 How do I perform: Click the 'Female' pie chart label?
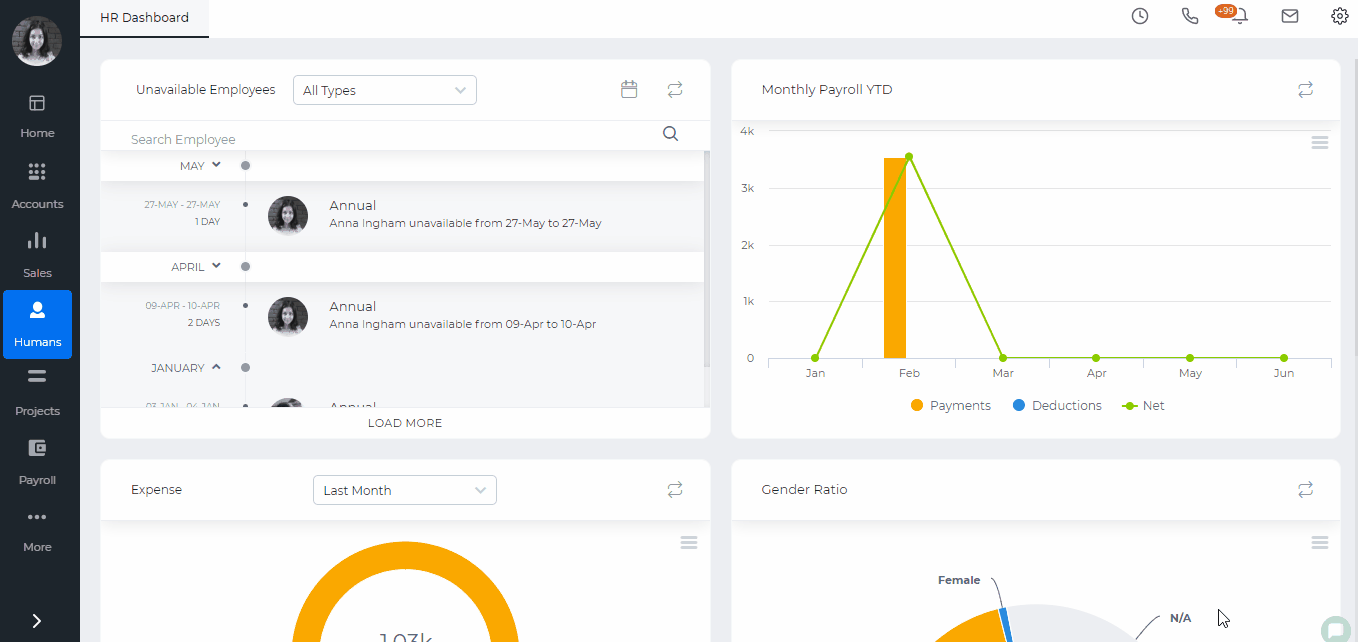tap(959, 580)
